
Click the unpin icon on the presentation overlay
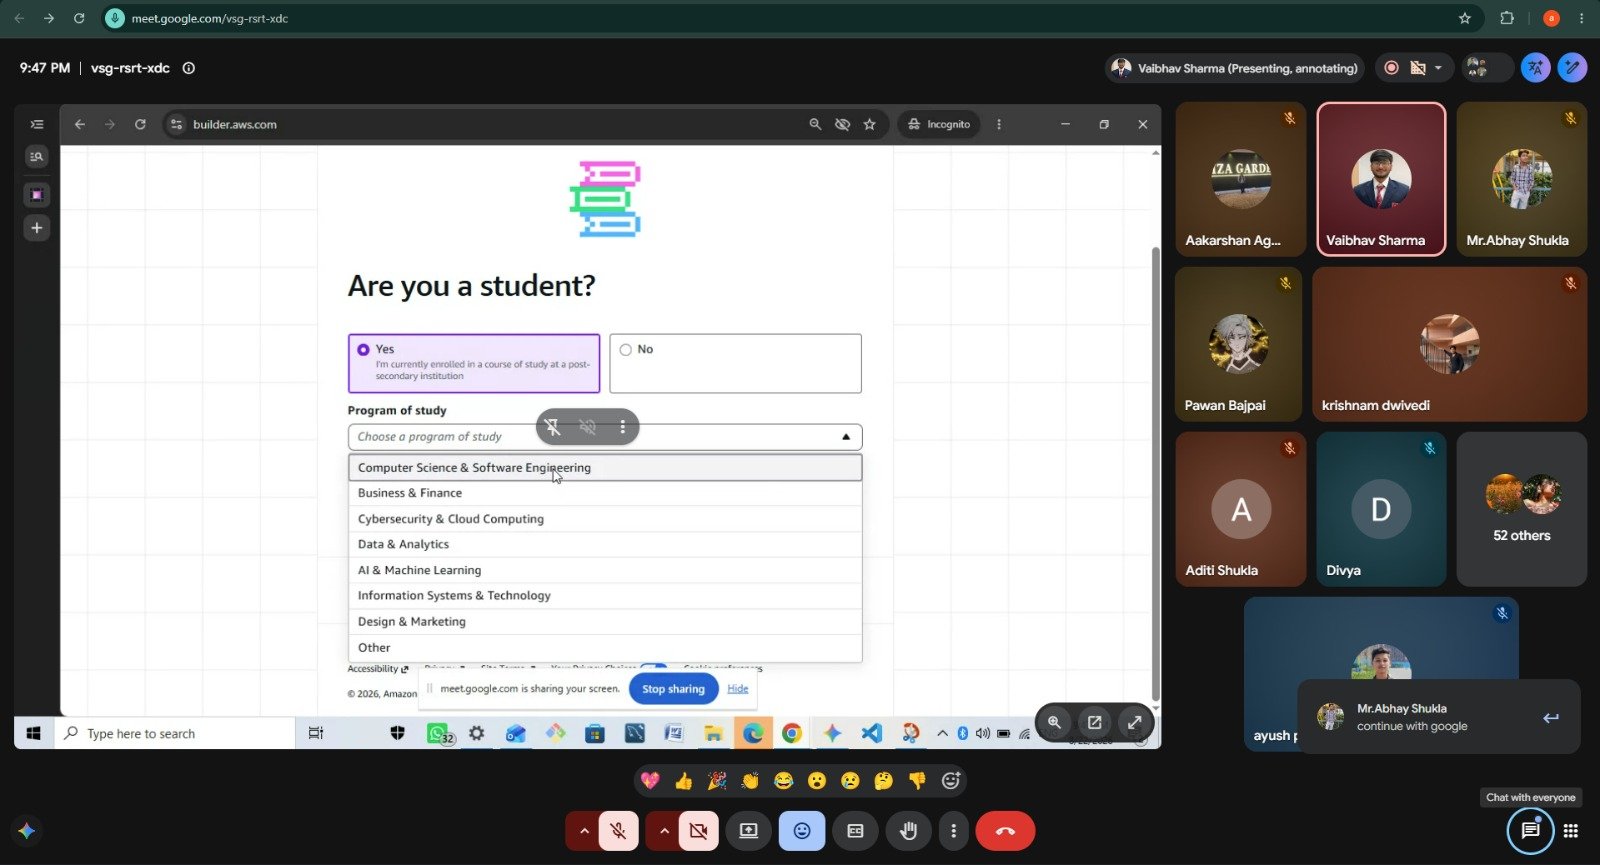click(553, 427)
